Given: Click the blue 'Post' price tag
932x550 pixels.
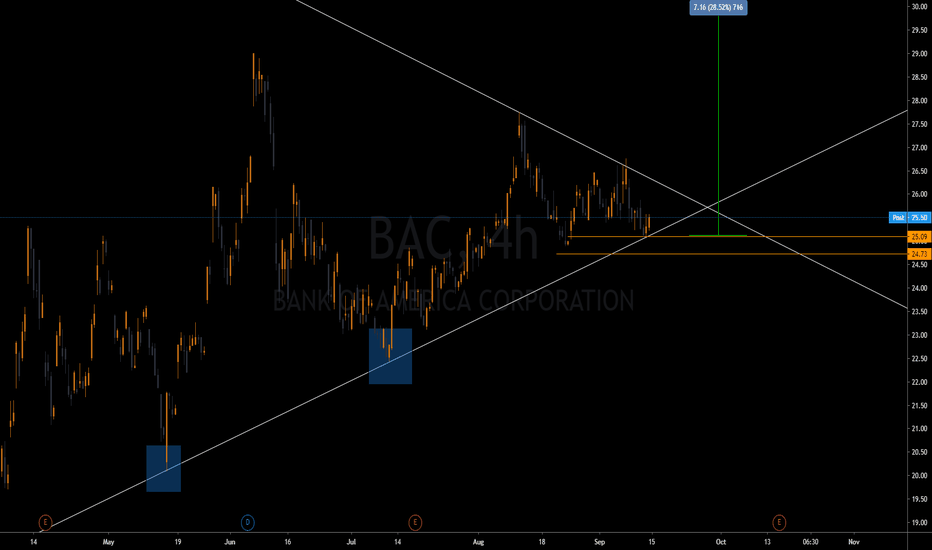Looking at the screenshot, I should [898, 218].
